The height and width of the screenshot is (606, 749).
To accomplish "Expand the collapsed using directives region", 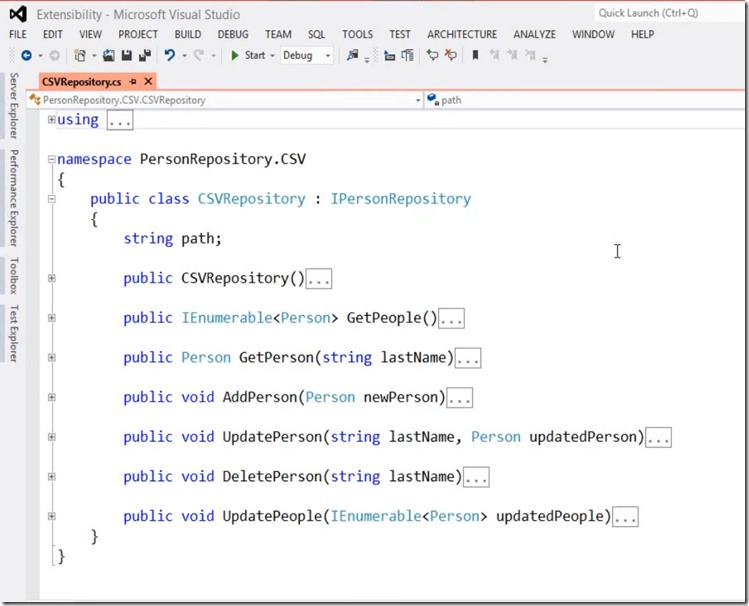I will (52, 119).
